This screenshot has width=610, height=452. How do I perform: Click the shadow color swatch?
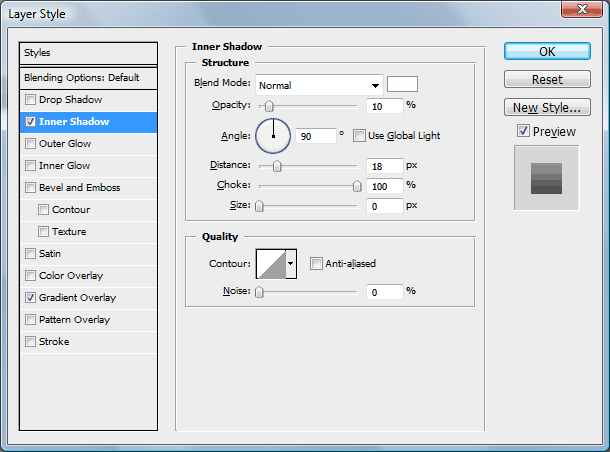(x=402, y=85)
